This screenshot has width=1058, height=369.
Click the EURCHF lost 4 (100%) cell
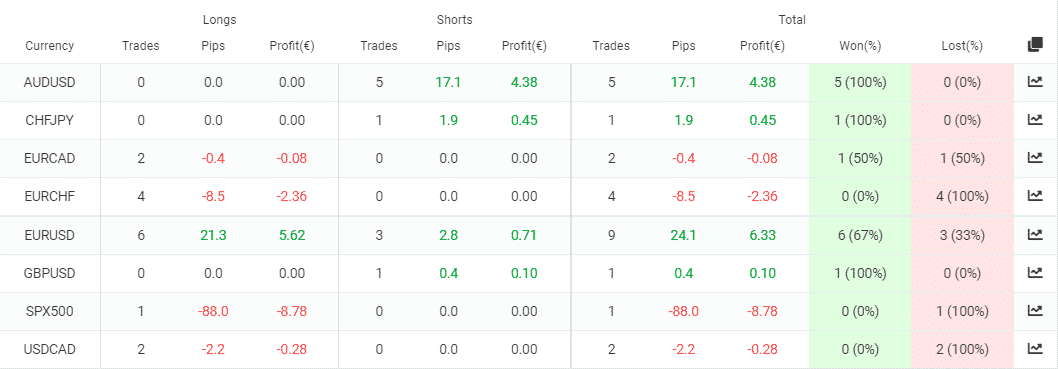pyautogui.click(x=962, y=197)
